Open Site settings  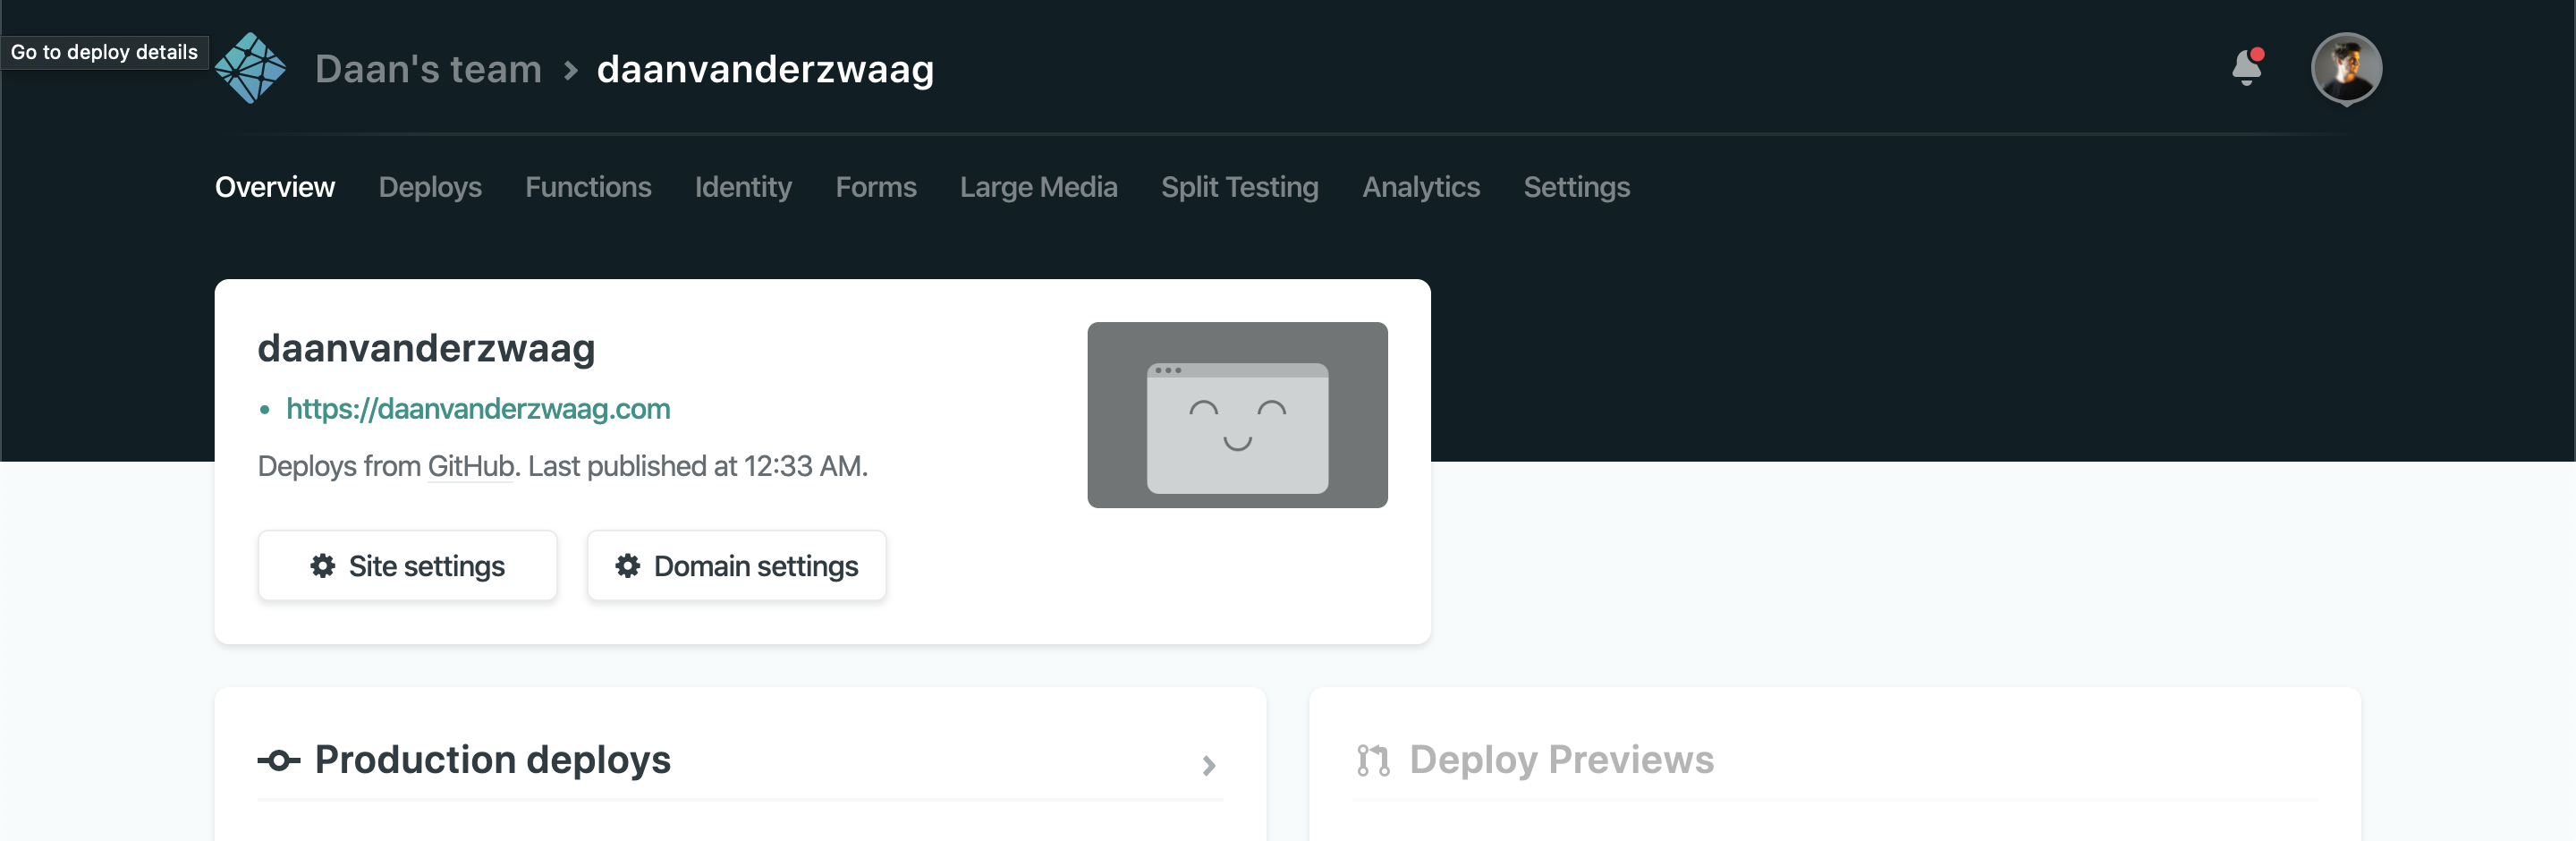point(407,565)
